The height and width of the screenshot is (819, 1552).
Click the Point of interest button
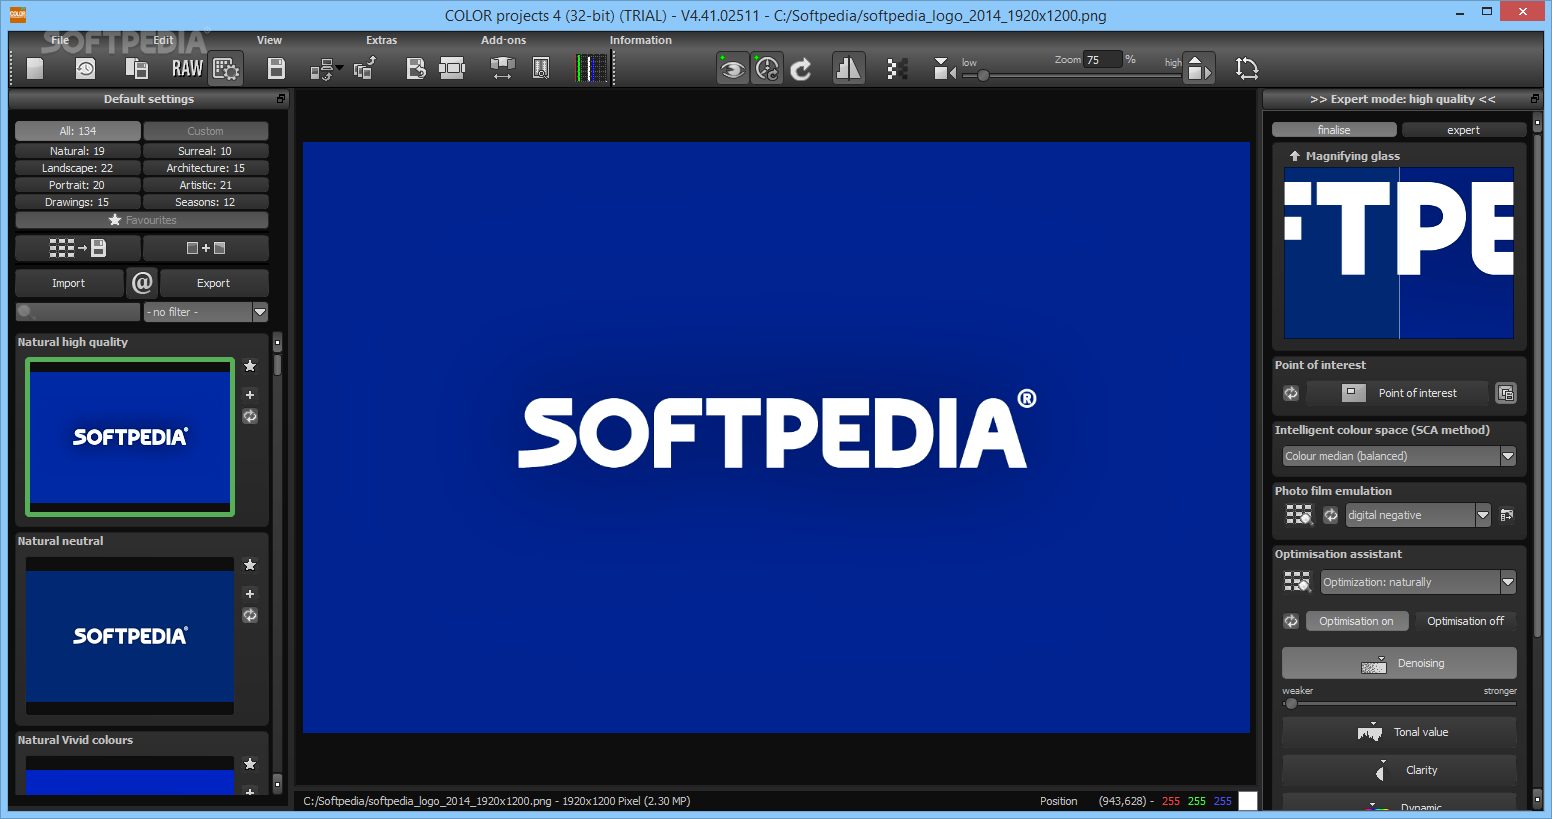[1398, 393]
